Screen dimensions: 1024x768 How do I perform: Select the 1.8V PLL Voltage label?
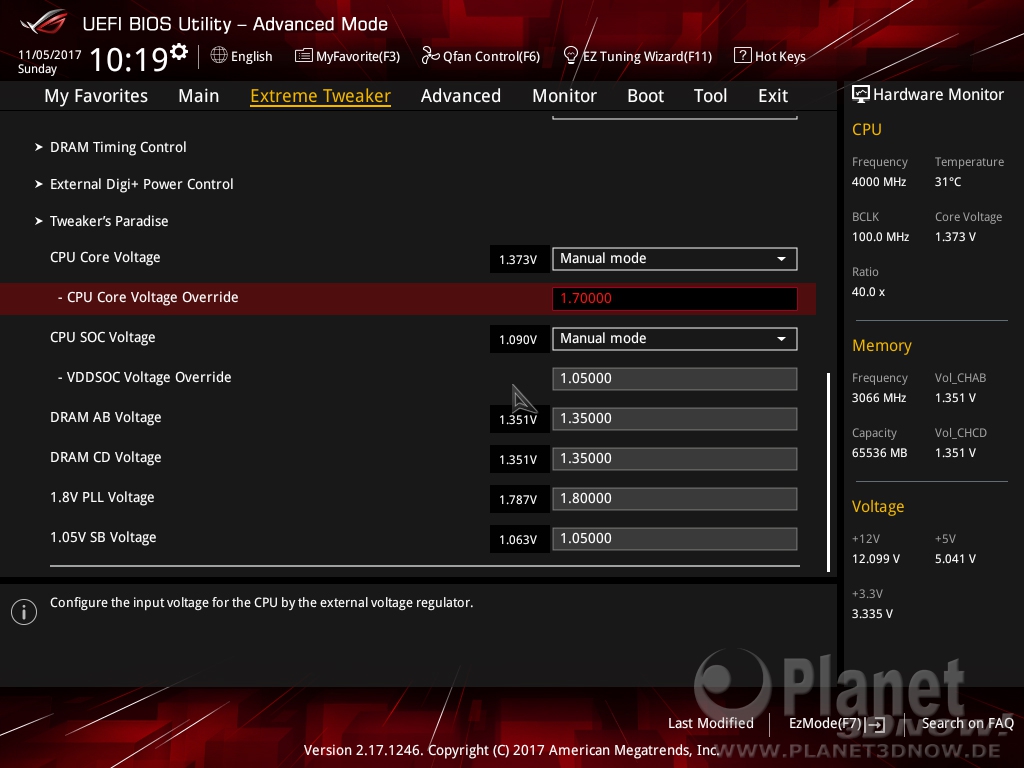coord(103,497)
